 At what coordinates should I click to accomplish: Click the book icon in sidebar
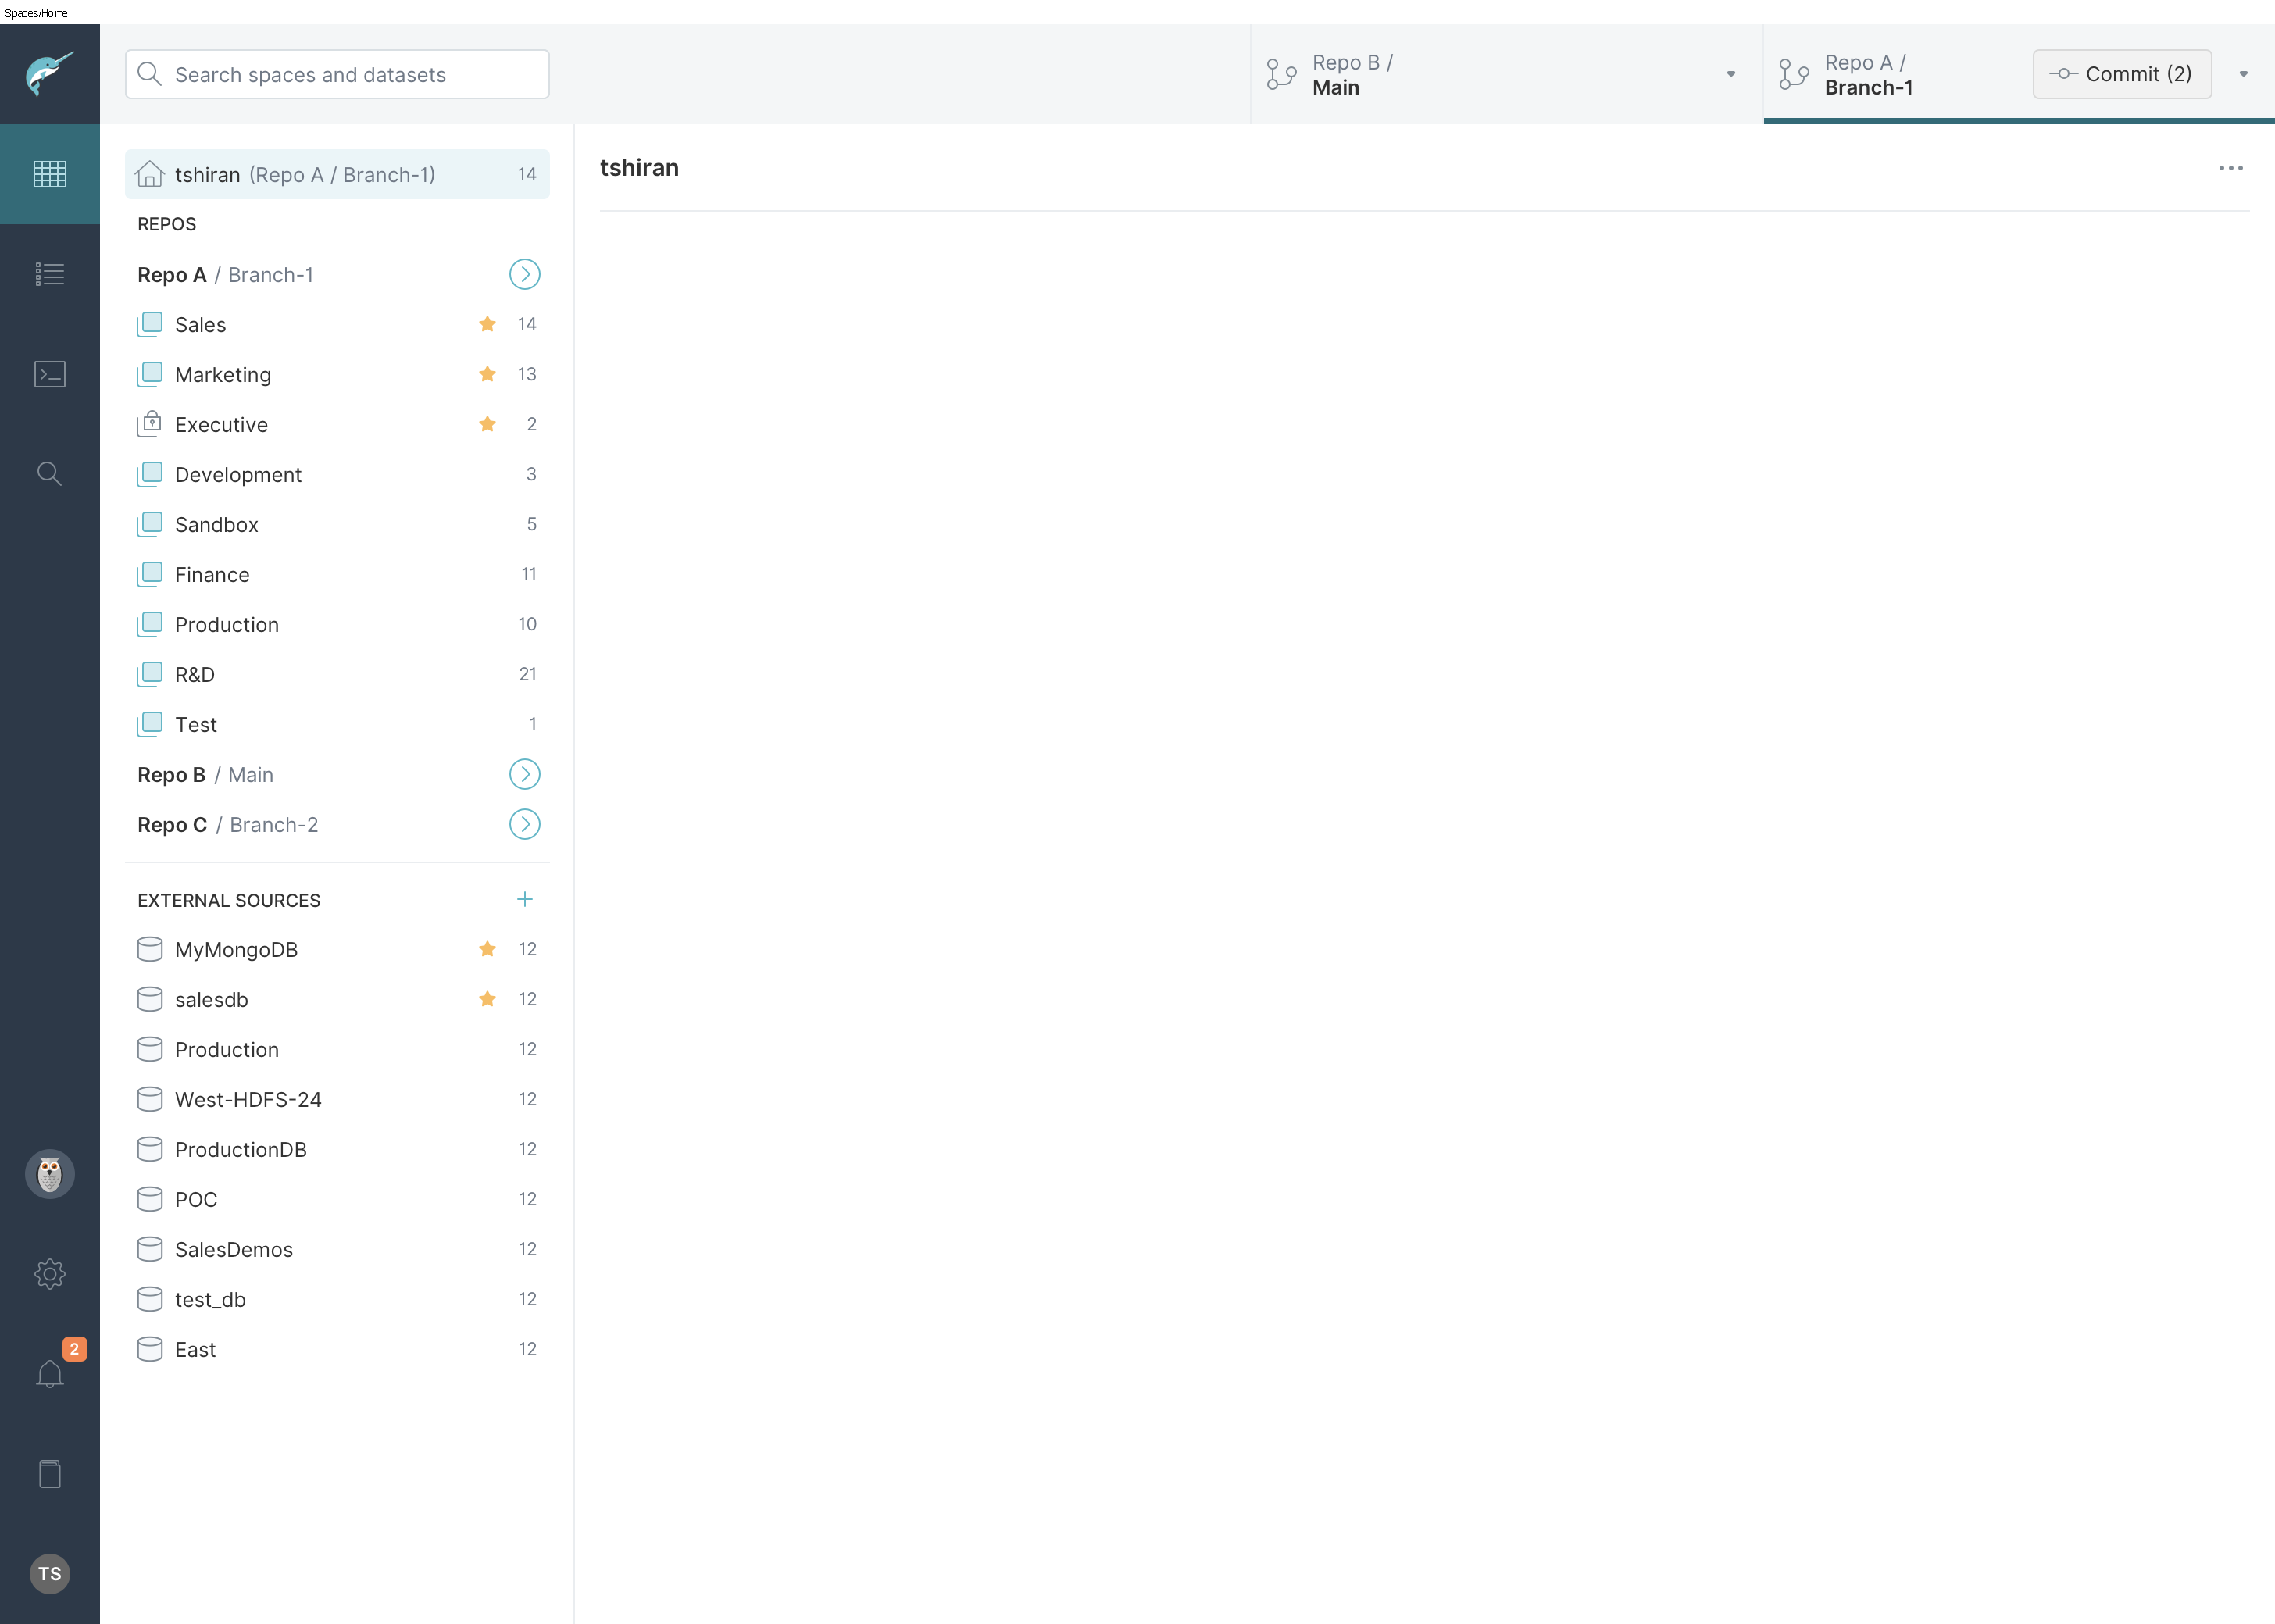click(49, 1474)
